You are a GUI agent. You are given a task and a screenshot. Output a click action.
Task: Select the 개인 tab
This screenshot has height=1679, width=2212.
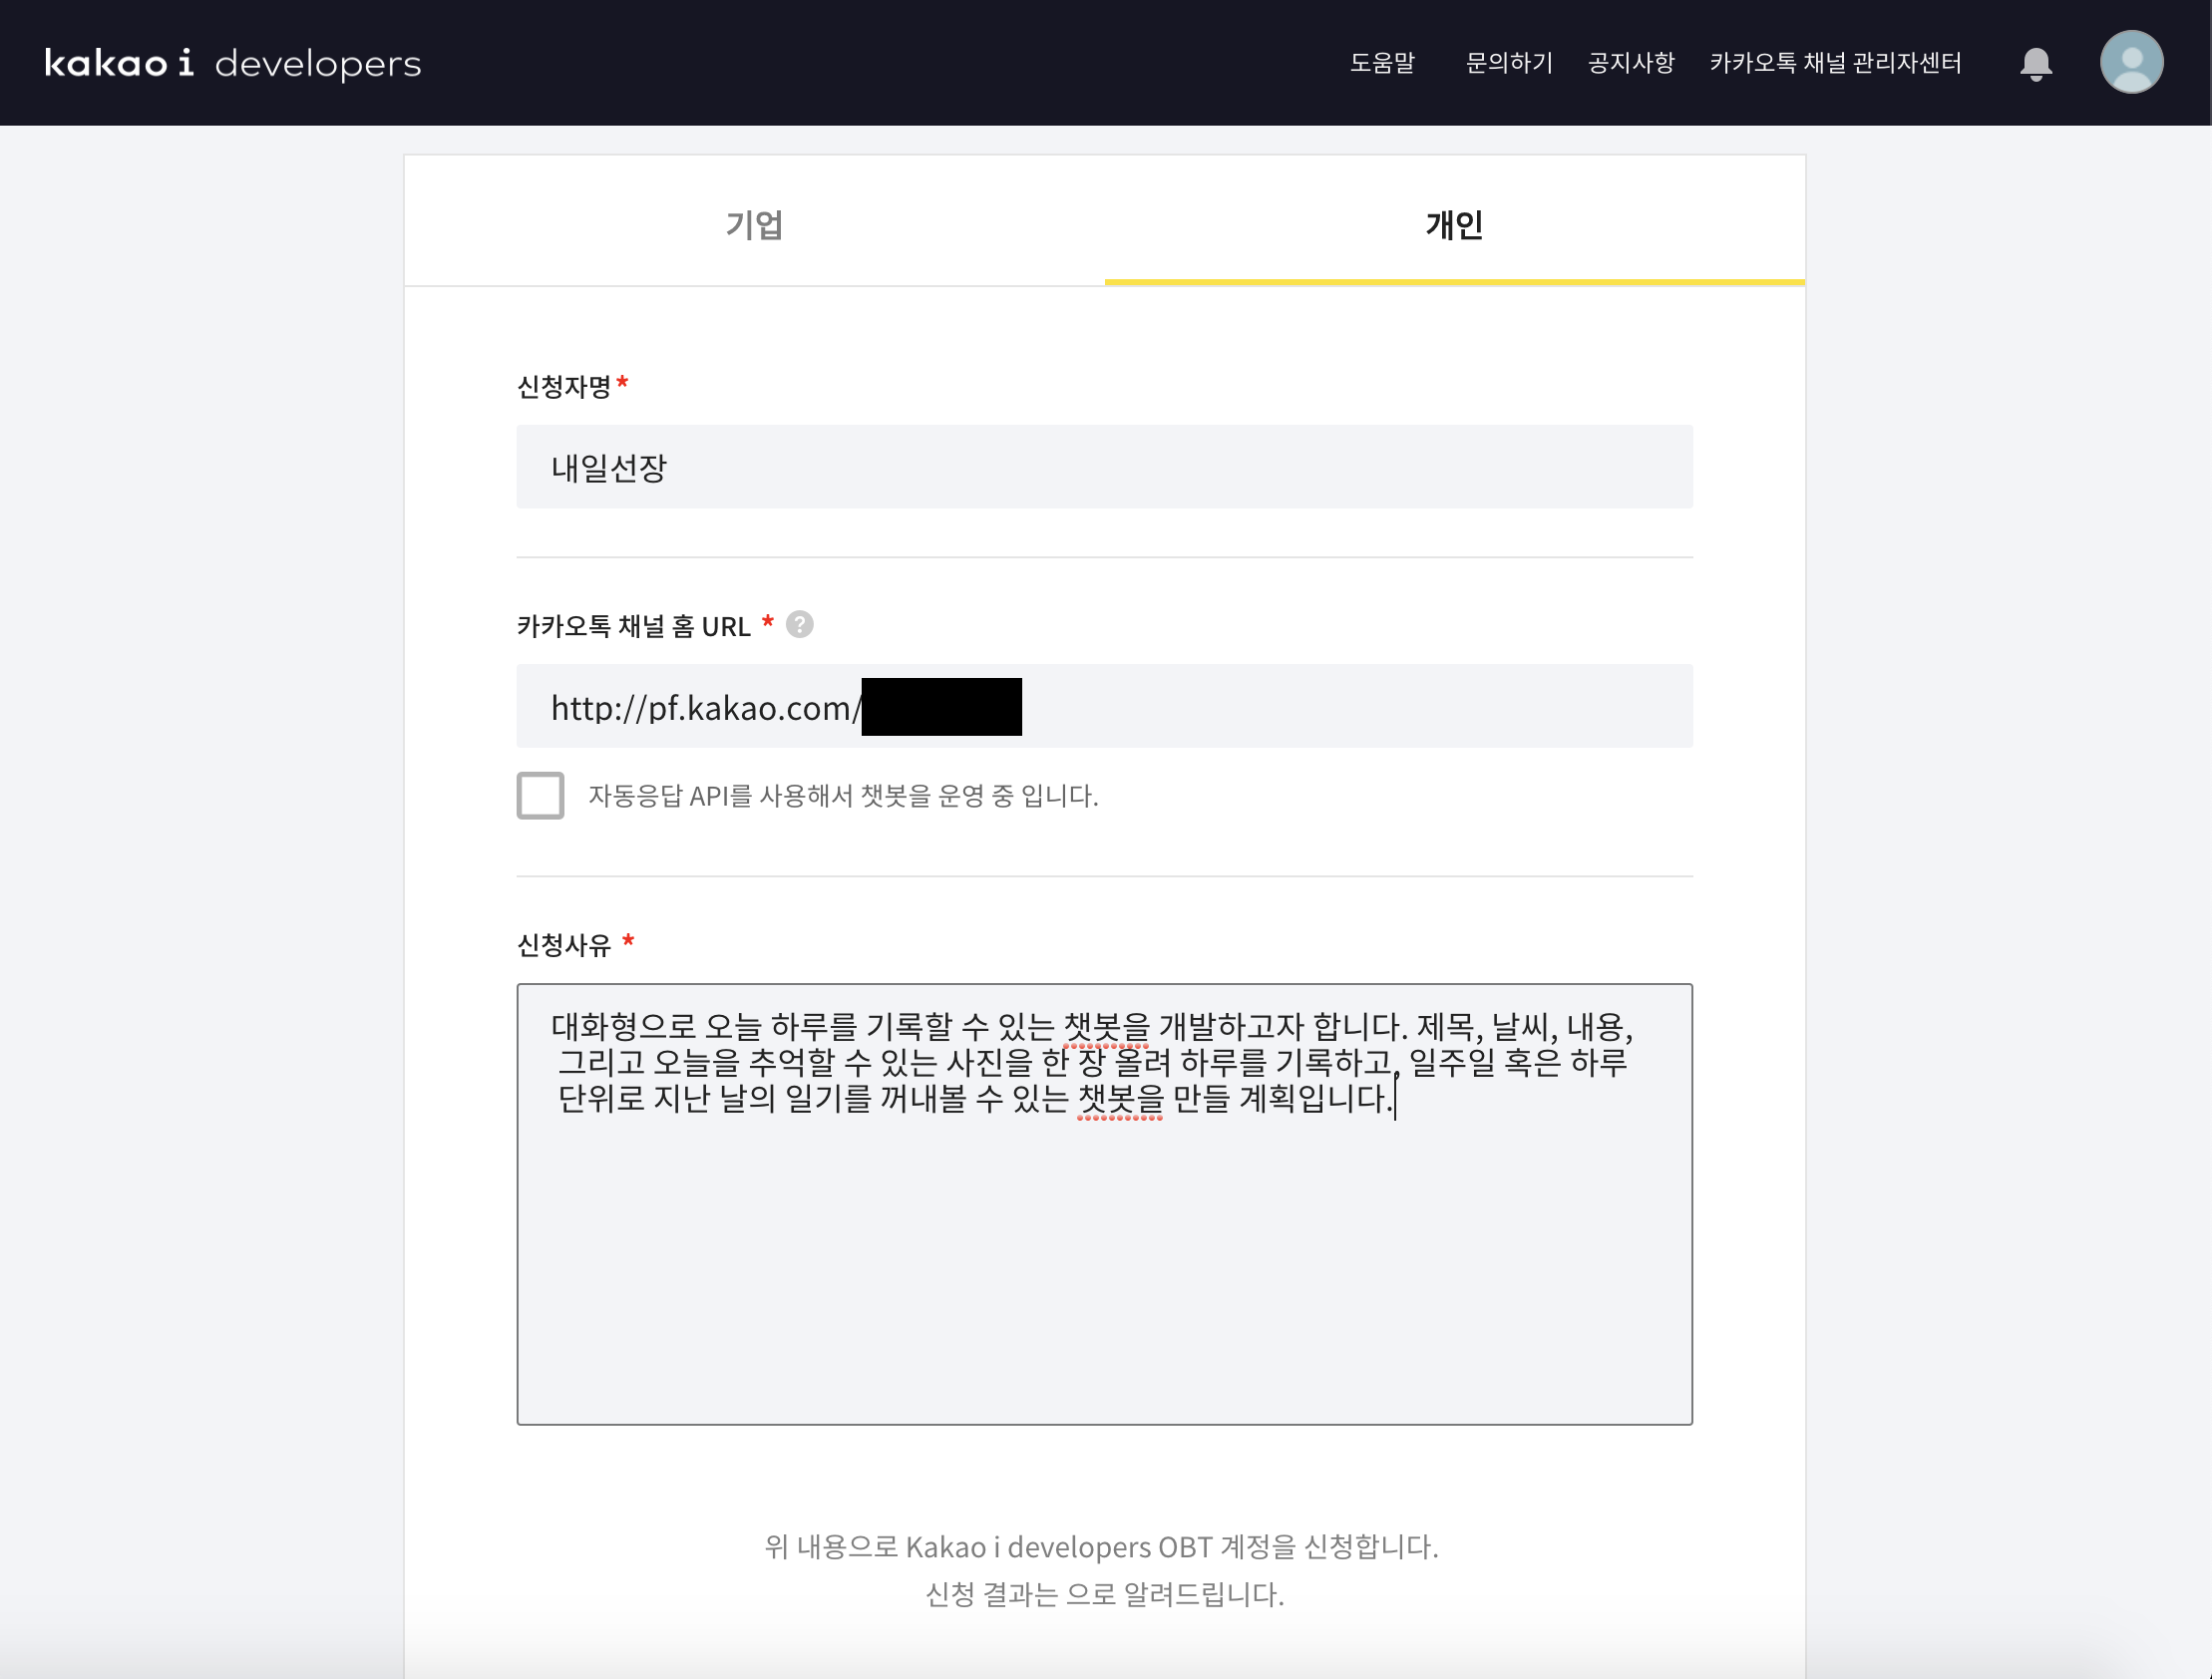click(1454, 224)
